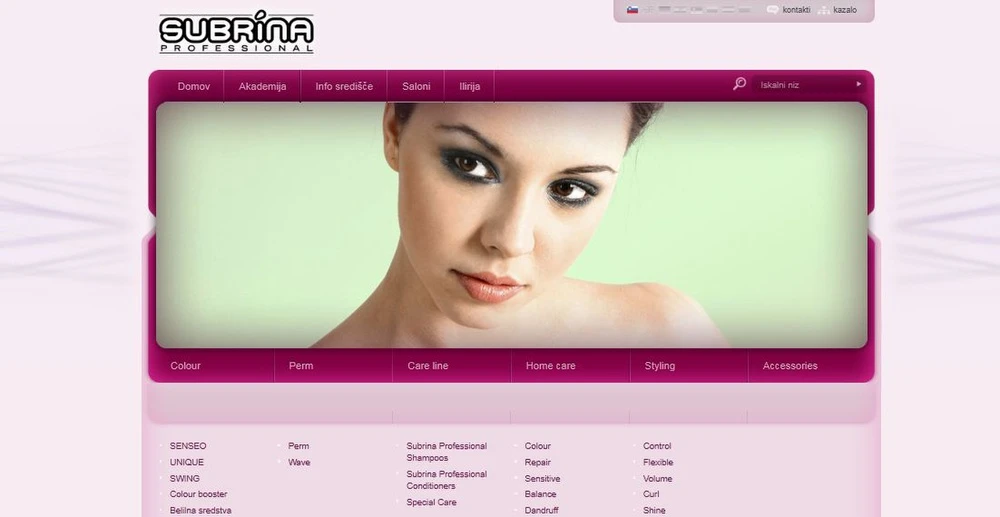Click the woman's face banner image
The height and width of the screenshot is (517, 1000).
tap(511, 225)
